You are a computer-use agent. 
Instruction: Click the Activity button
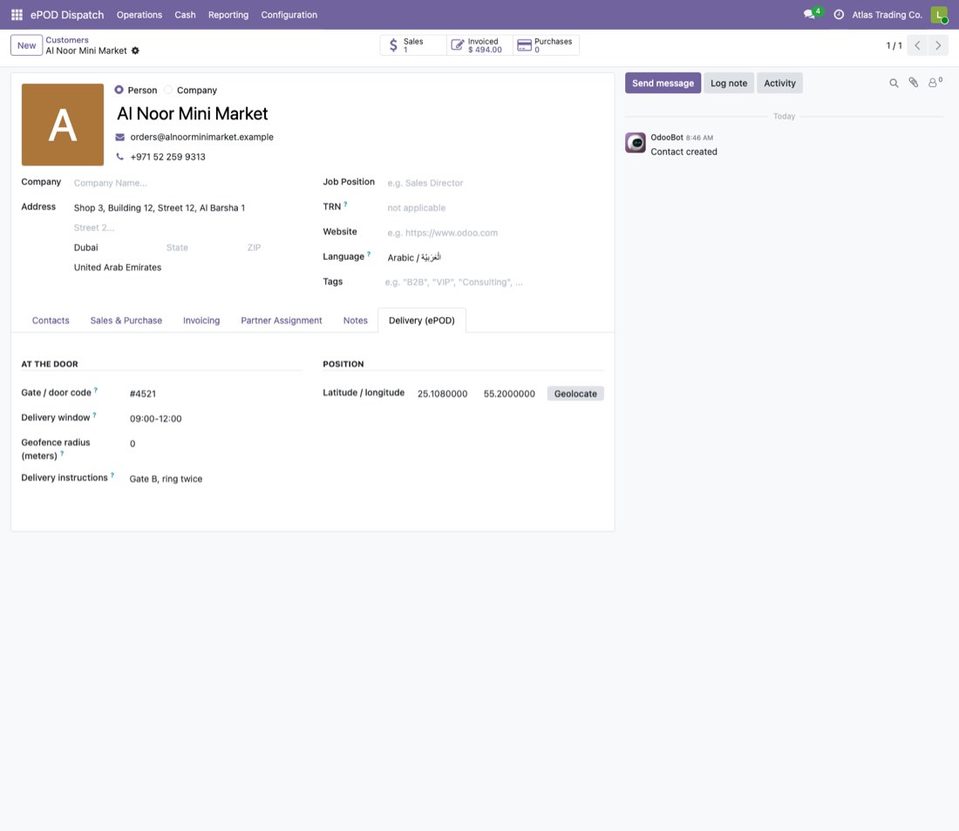(780, 83)
